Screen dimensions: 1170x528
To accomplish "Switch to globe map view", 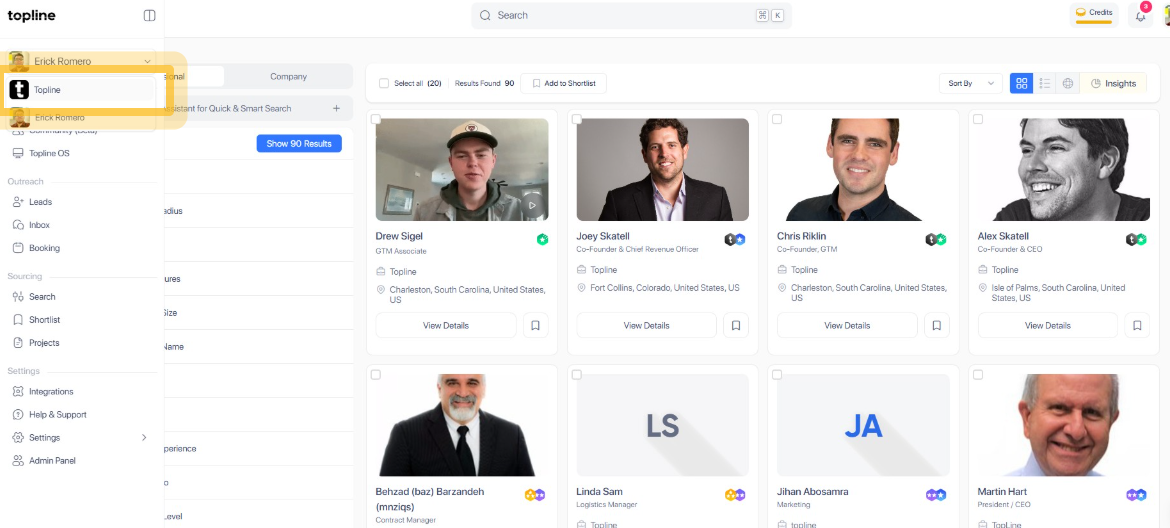I will click(x=1068, y=84).
